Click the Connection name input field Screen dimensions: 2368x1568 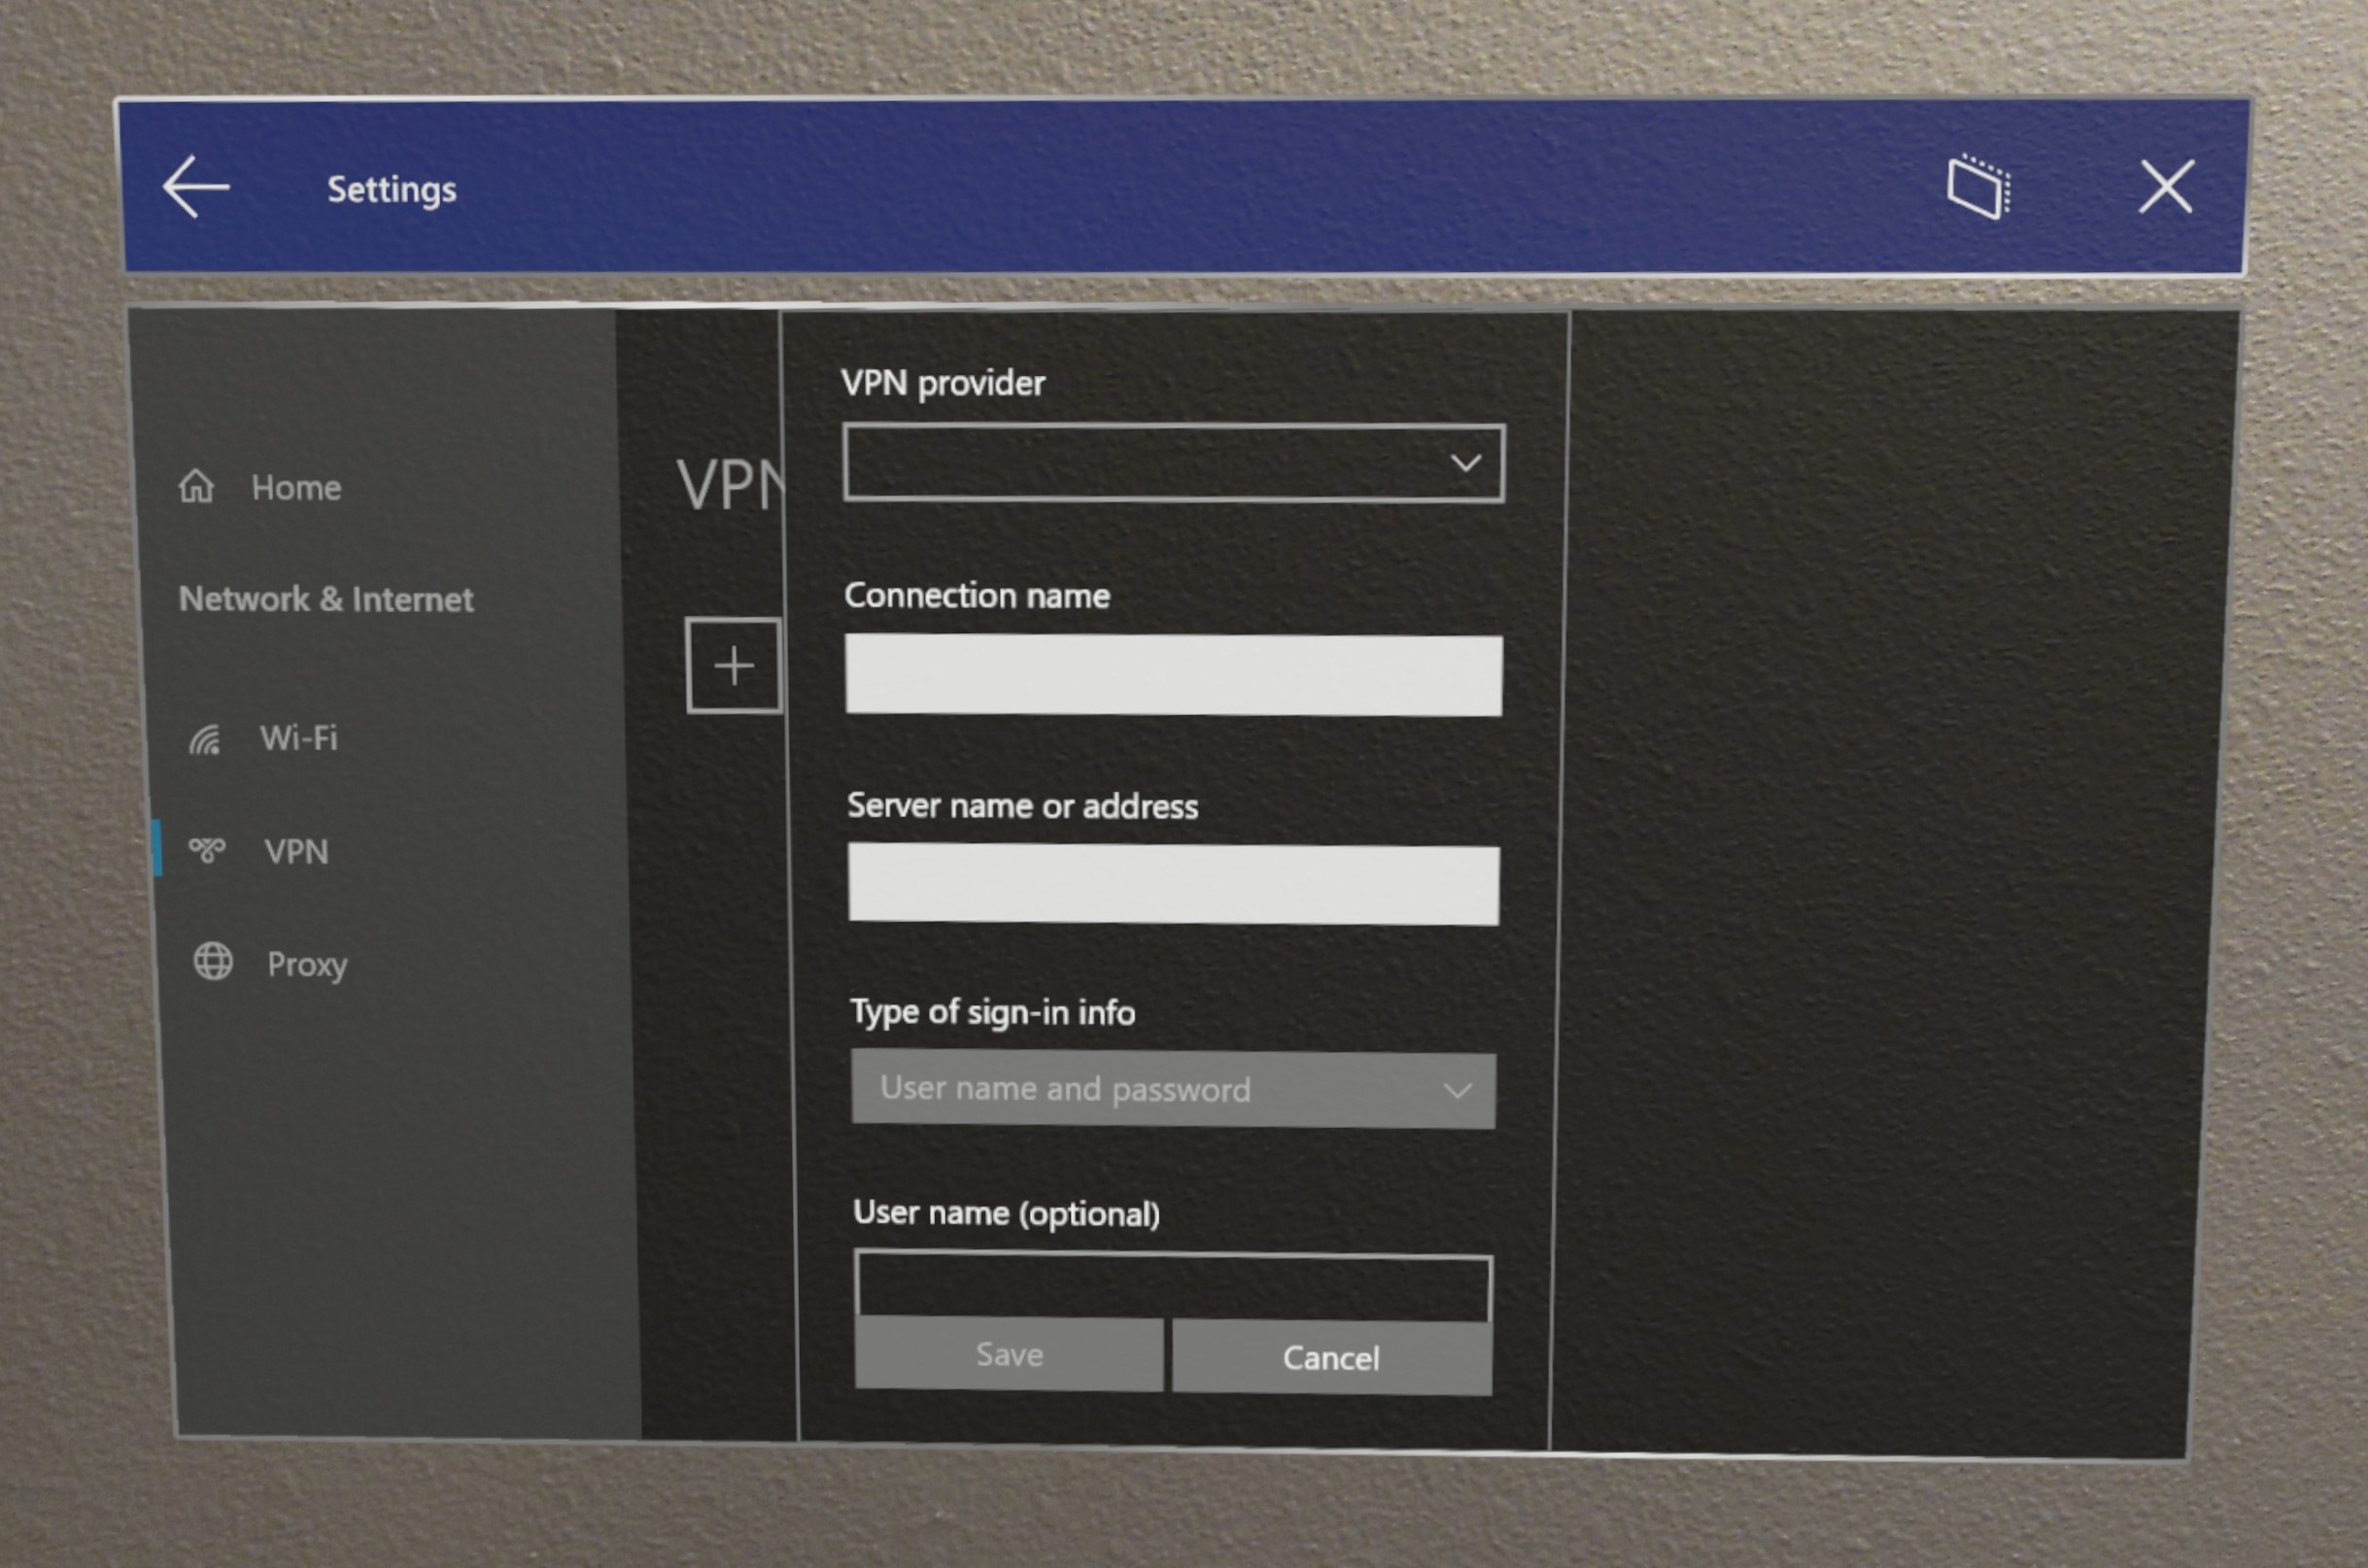point(1173,674)
